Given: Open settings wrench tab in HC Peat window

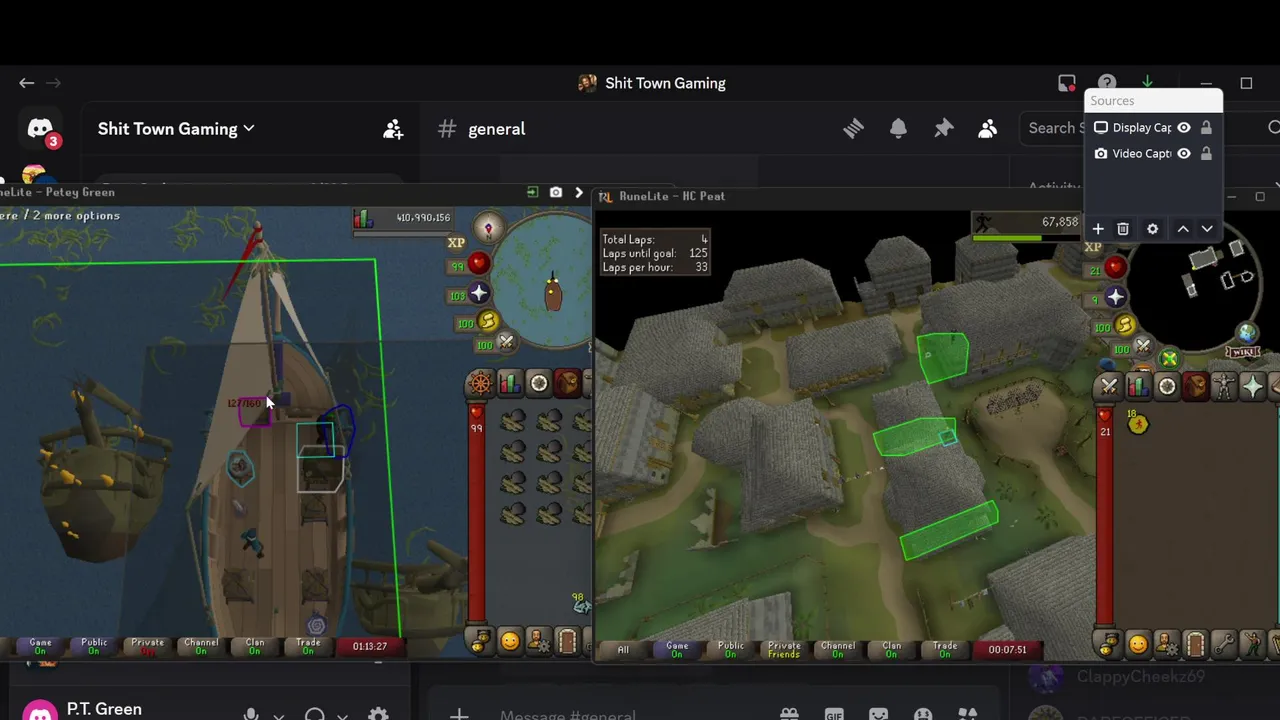Looking at the screenshot, I should 1224,644.
